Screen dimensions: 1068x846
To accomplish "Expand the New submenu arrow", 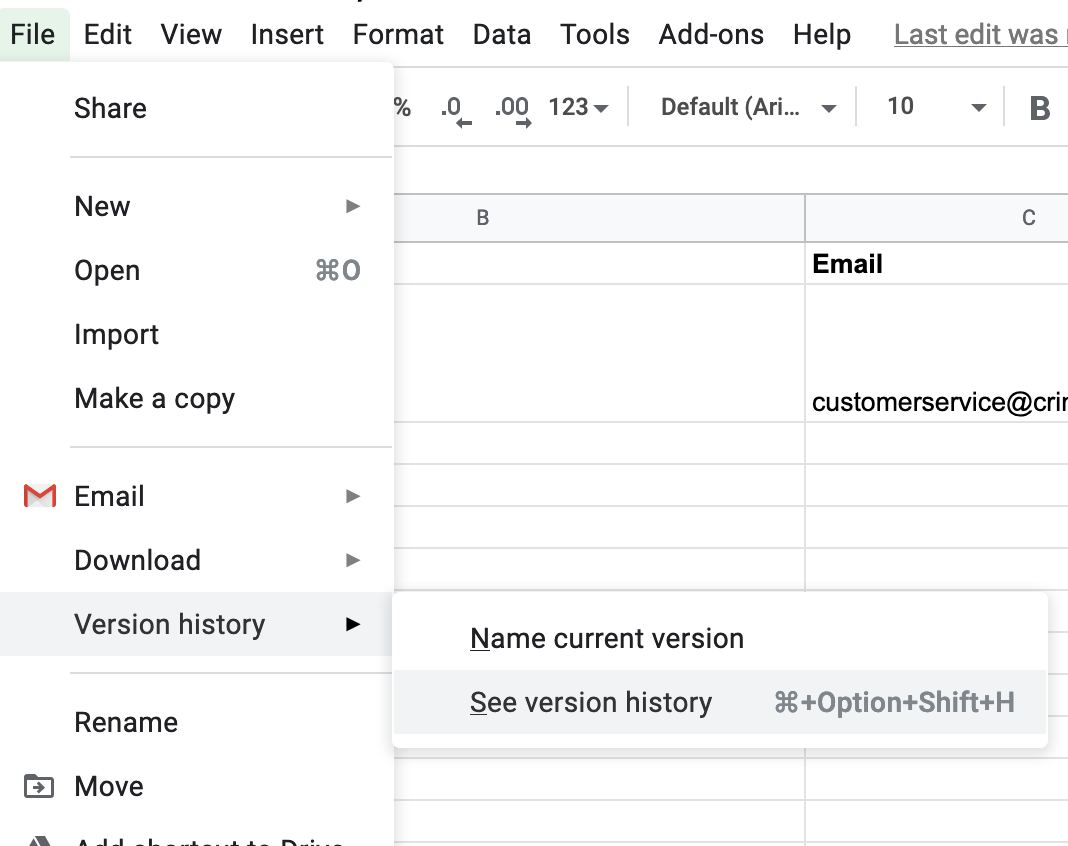I will pyautogui.click(x=352, y=206).
